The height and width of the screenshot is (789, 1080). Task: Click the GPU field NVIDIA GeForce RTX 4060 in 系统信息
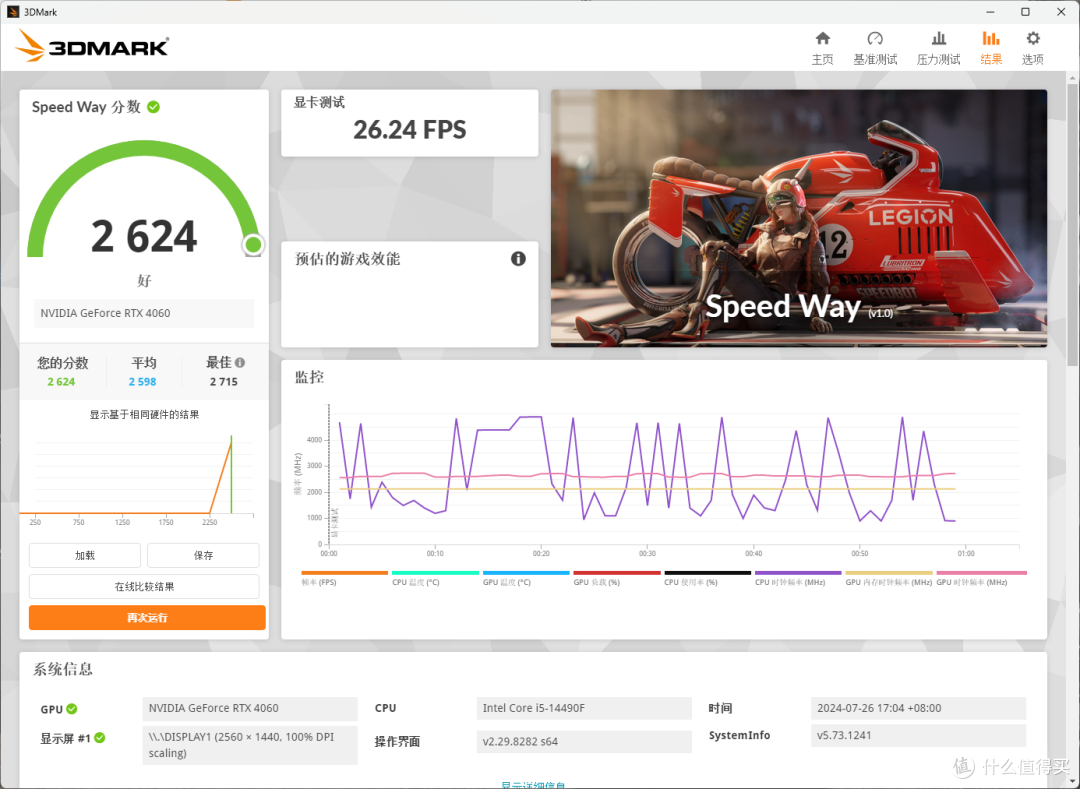[x=250, y=708]
